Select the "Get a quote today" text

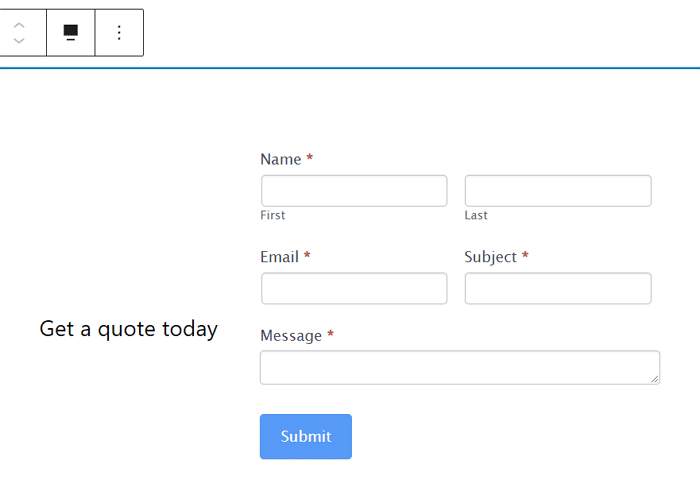(128, 329)
